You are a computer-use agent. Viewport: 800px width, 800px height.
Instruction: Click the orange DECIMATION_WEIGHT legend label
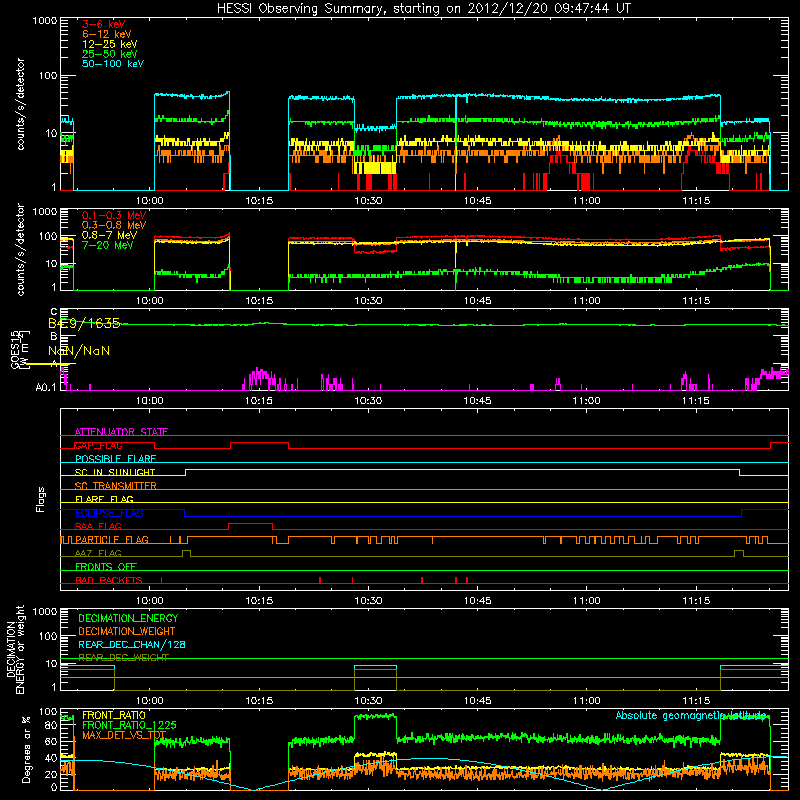pyautogui.click(x=127, y=631)
